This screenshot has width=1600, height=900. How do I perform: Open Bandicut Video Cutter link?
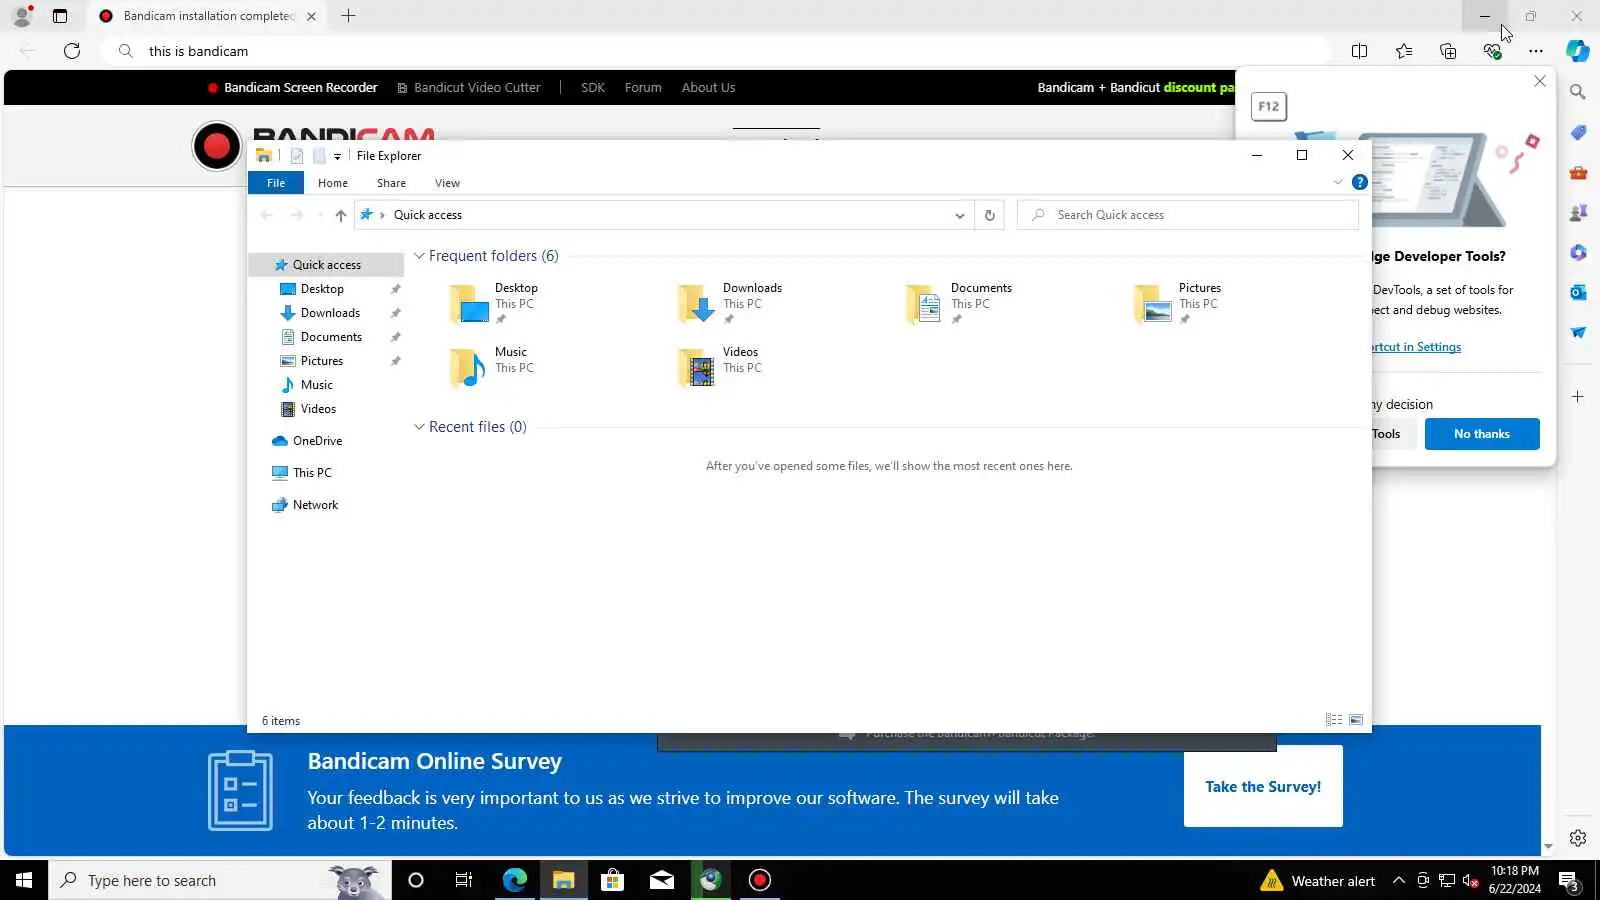tap(469, 88)
